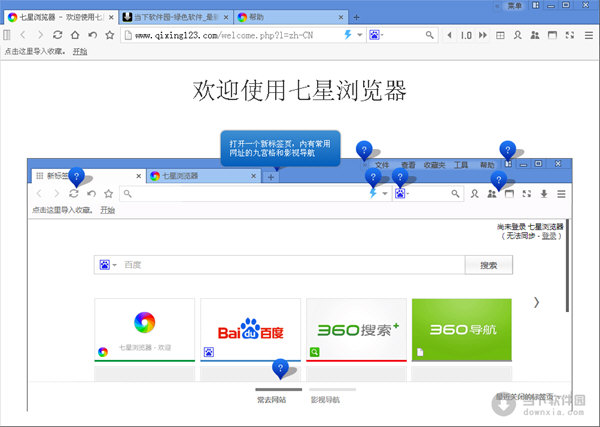Open a new tab with outer plus button
600x427 pixels.
(356, 17)
